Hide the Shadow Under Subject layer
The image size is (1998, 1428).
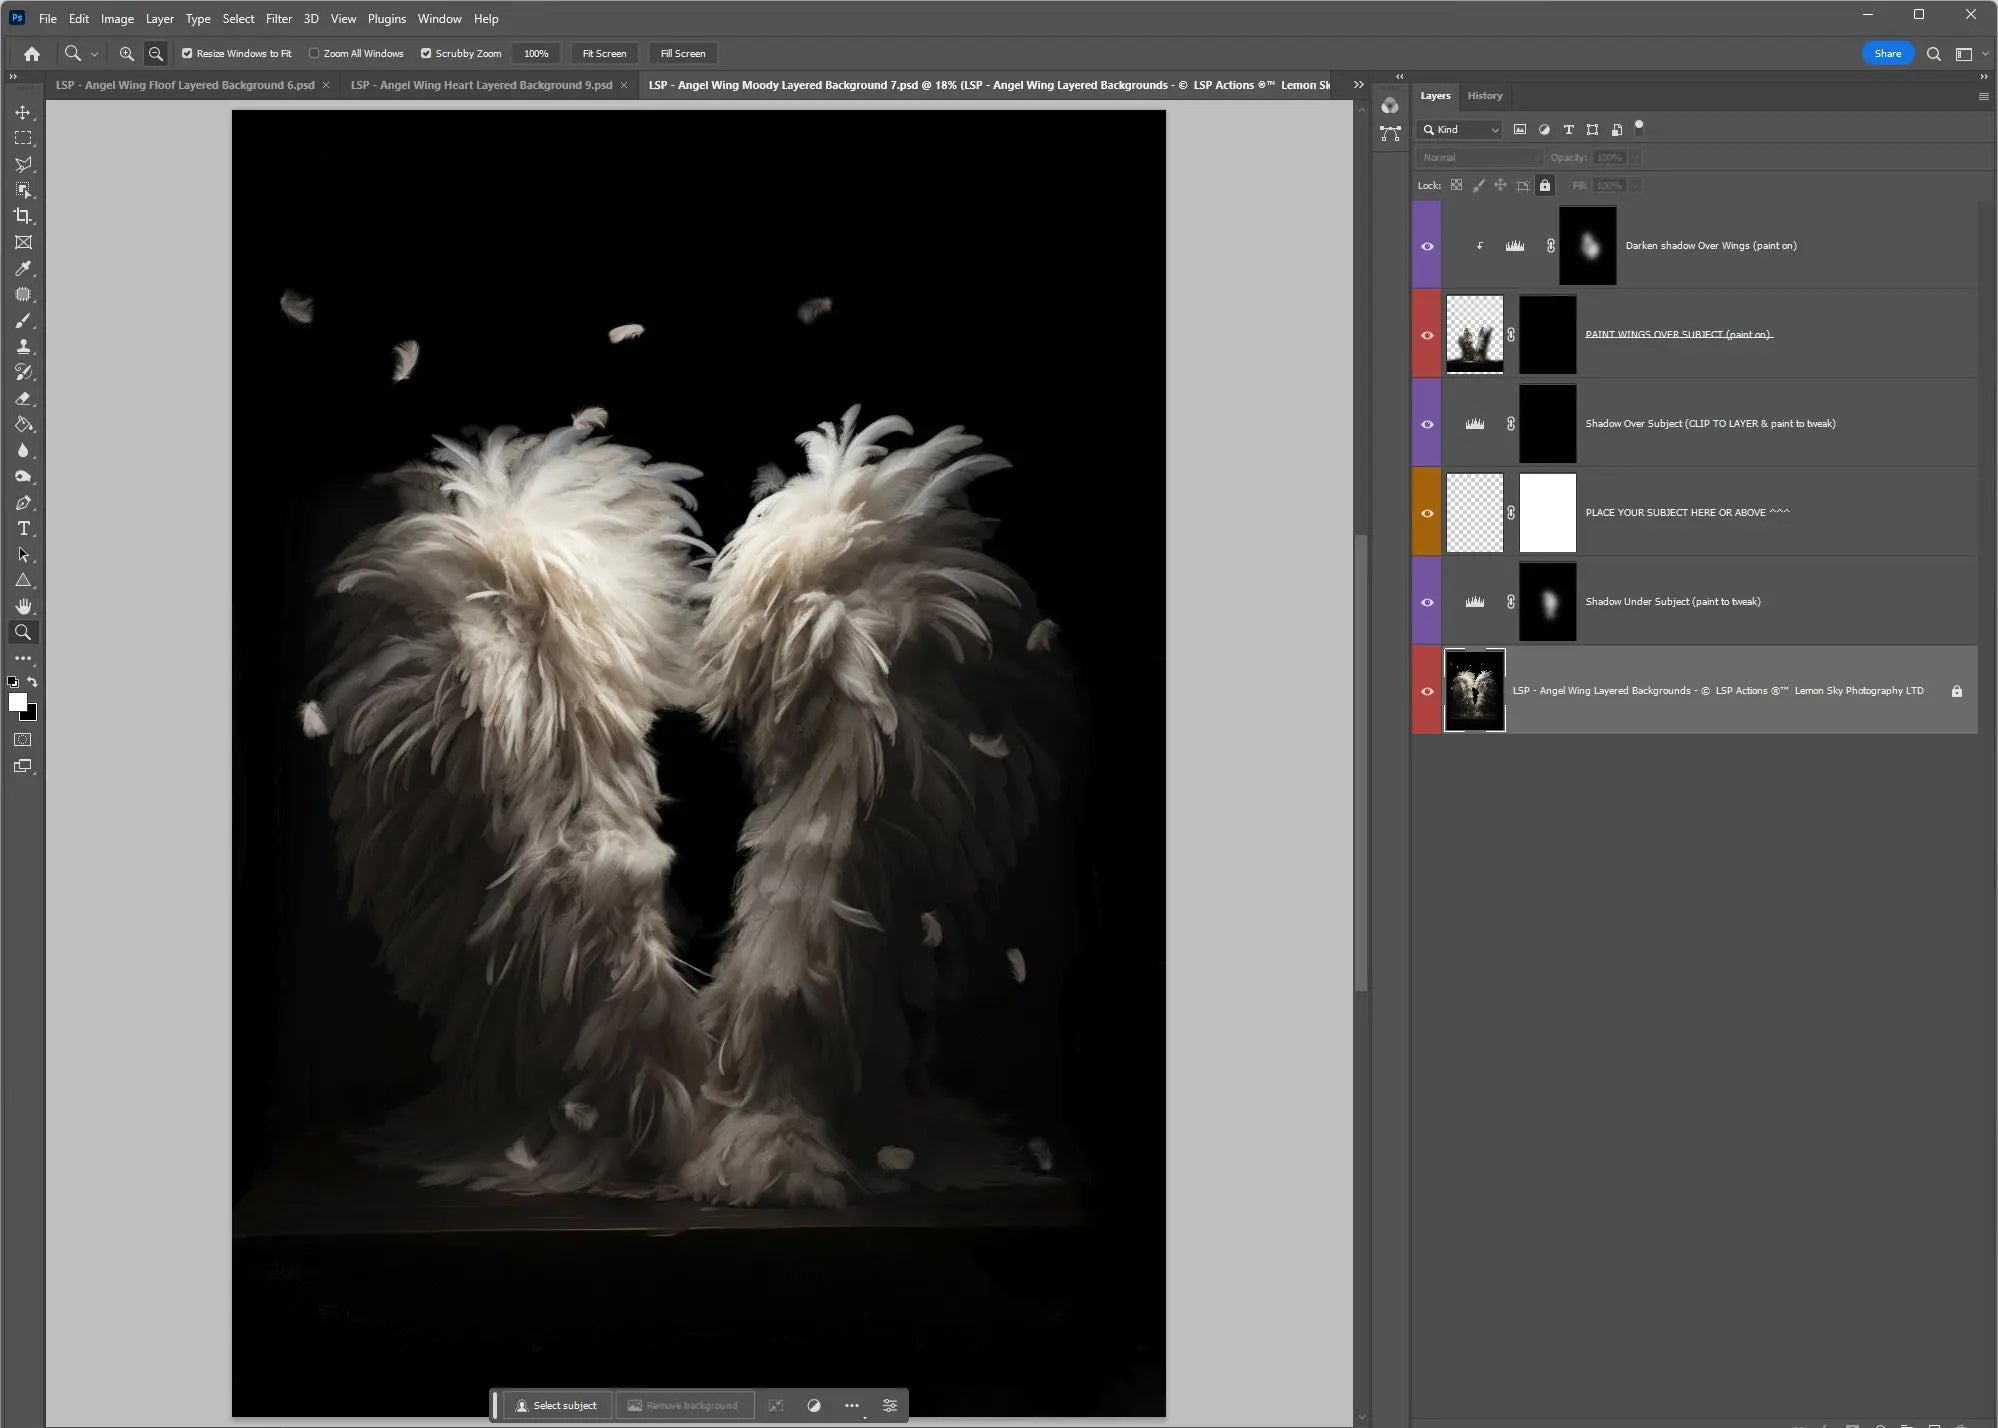(x=1426, y=601)
